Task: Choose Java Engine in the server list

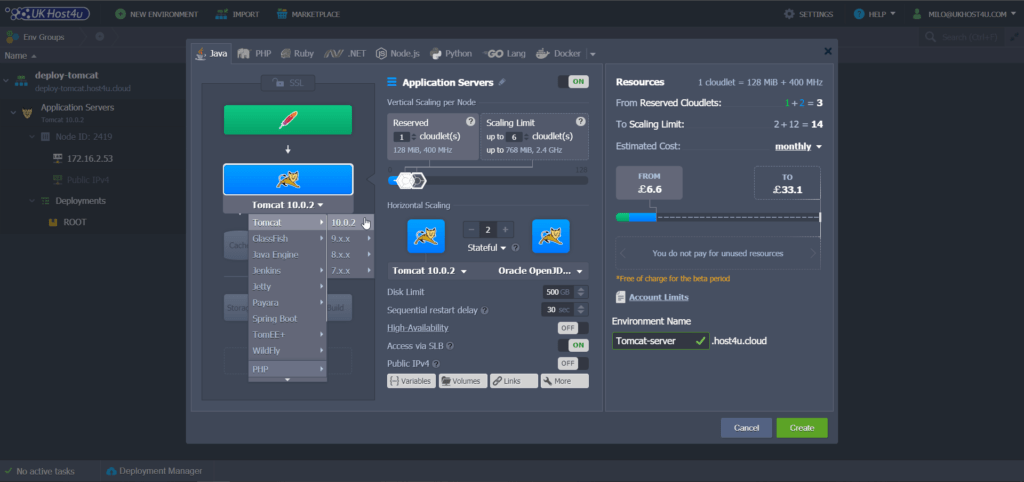Action: click(287, 255)
